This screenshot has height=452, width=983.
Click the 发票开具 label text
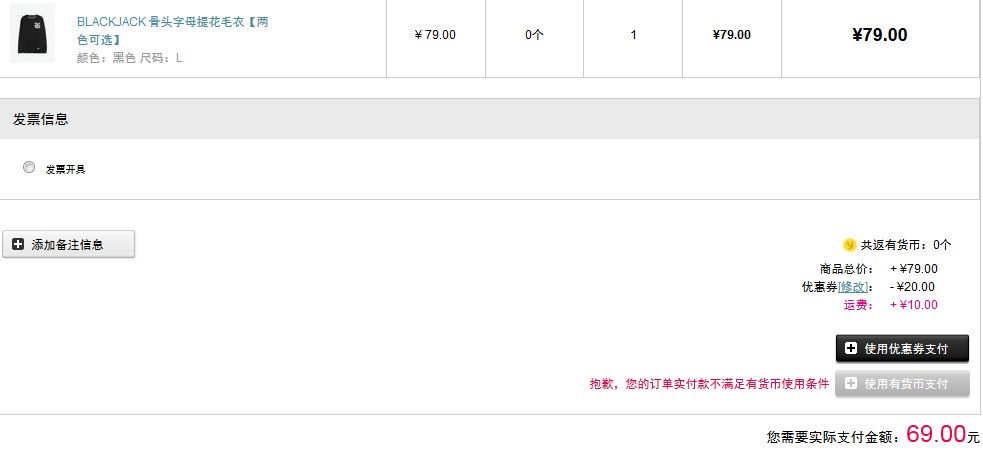[x=65, y=169]
